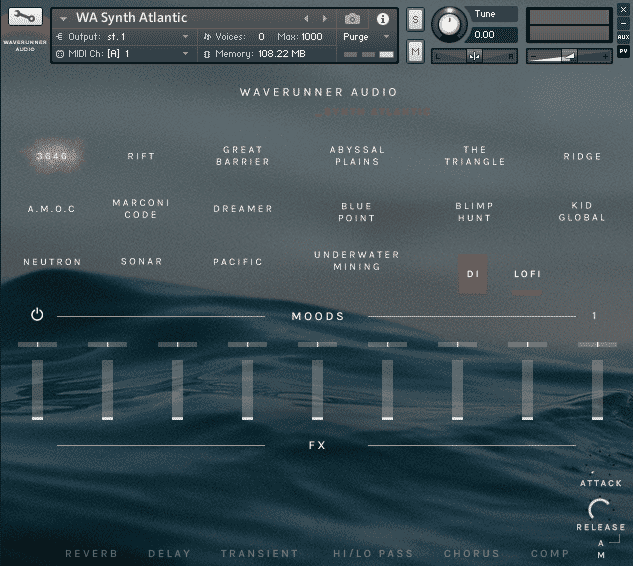The width and height of the screenshot is (633, 566).
Task: Click the Memory 108.22 MB readout
Action: (282, 54)
